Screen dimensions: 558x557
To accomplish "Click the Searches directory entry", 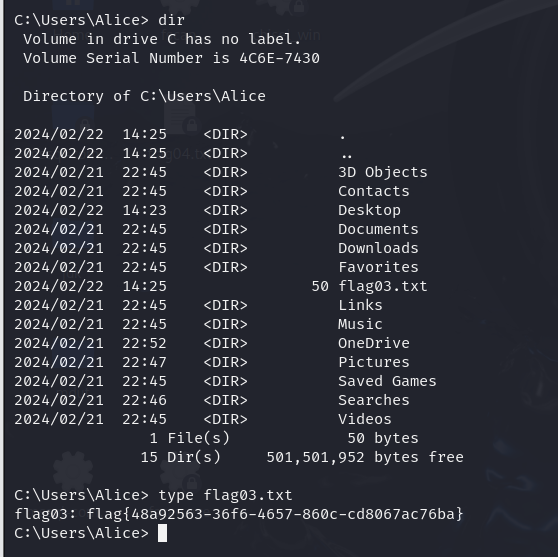I will pos(374,400).
